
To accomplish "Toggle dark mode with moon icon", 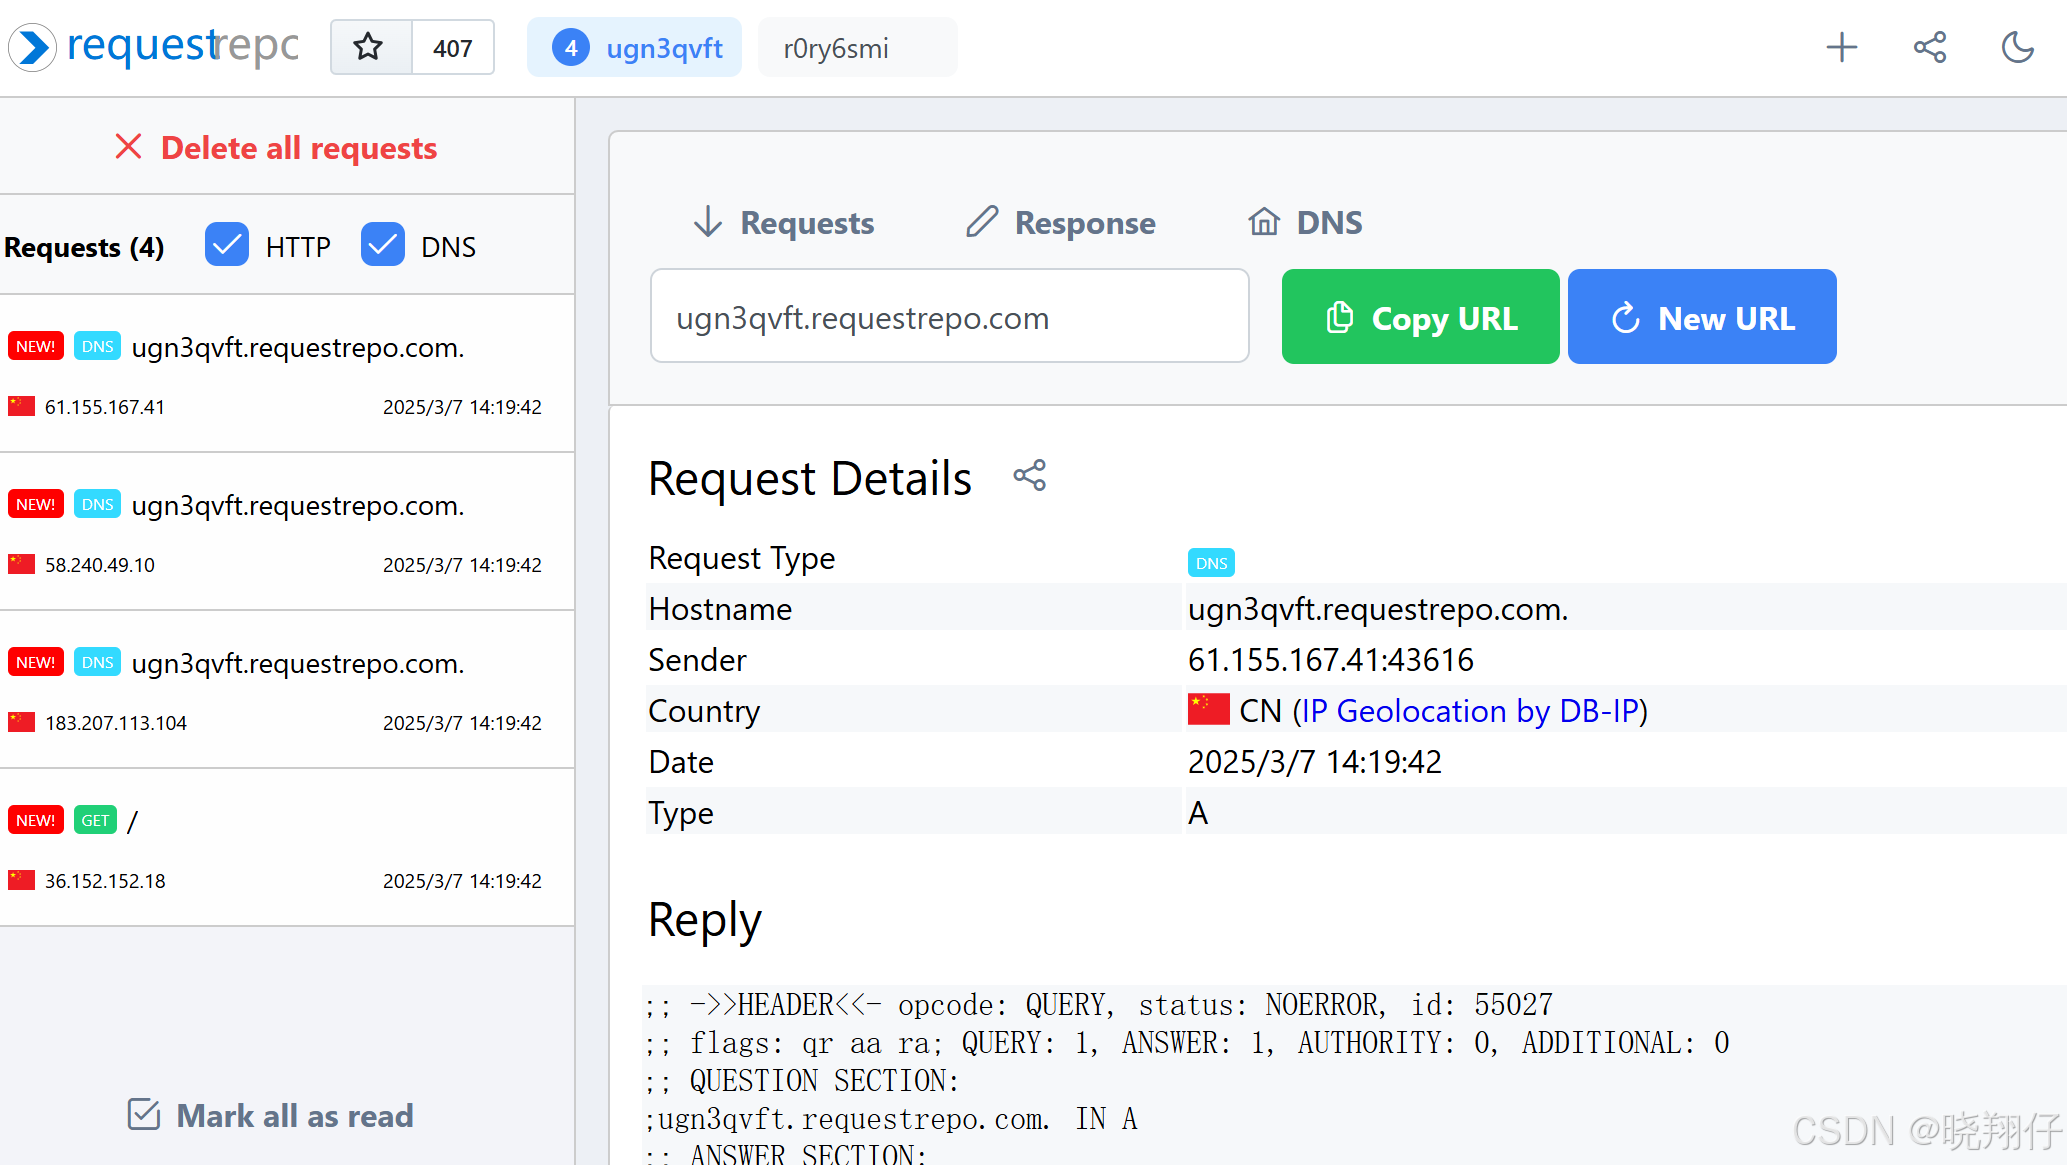I will [2017, 47].
